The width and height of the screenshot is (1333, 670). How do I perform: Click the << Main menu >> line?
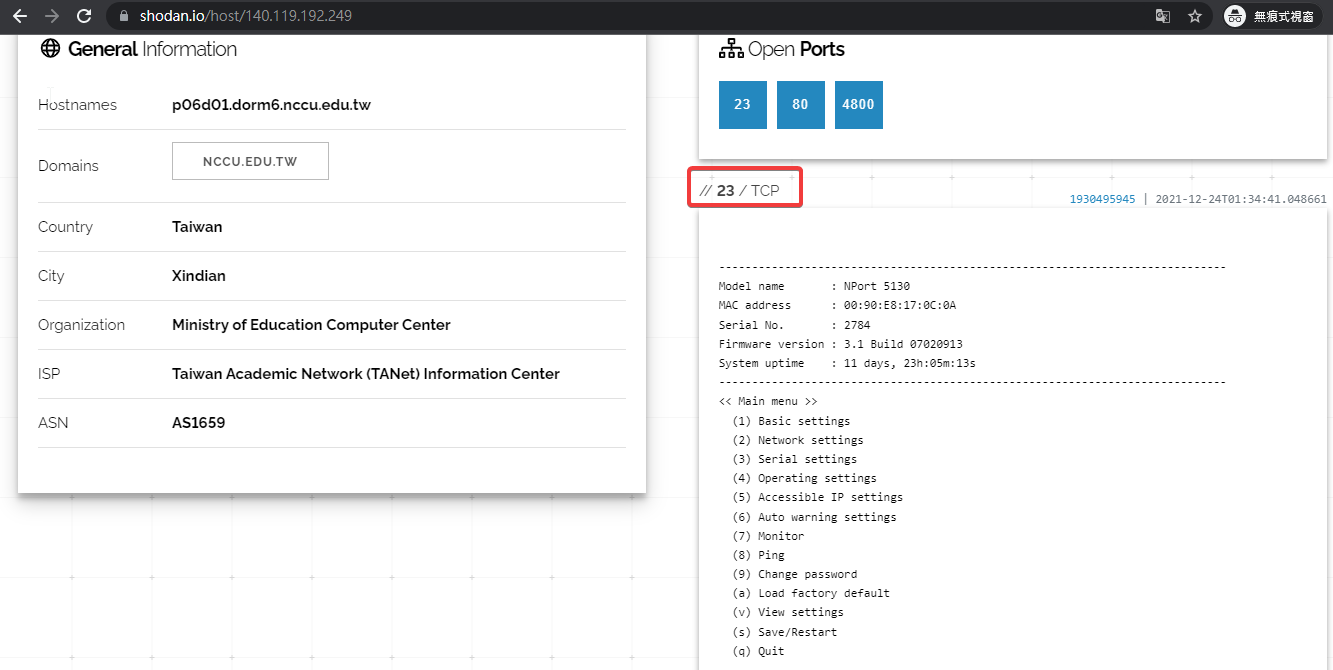pos(768,401)
